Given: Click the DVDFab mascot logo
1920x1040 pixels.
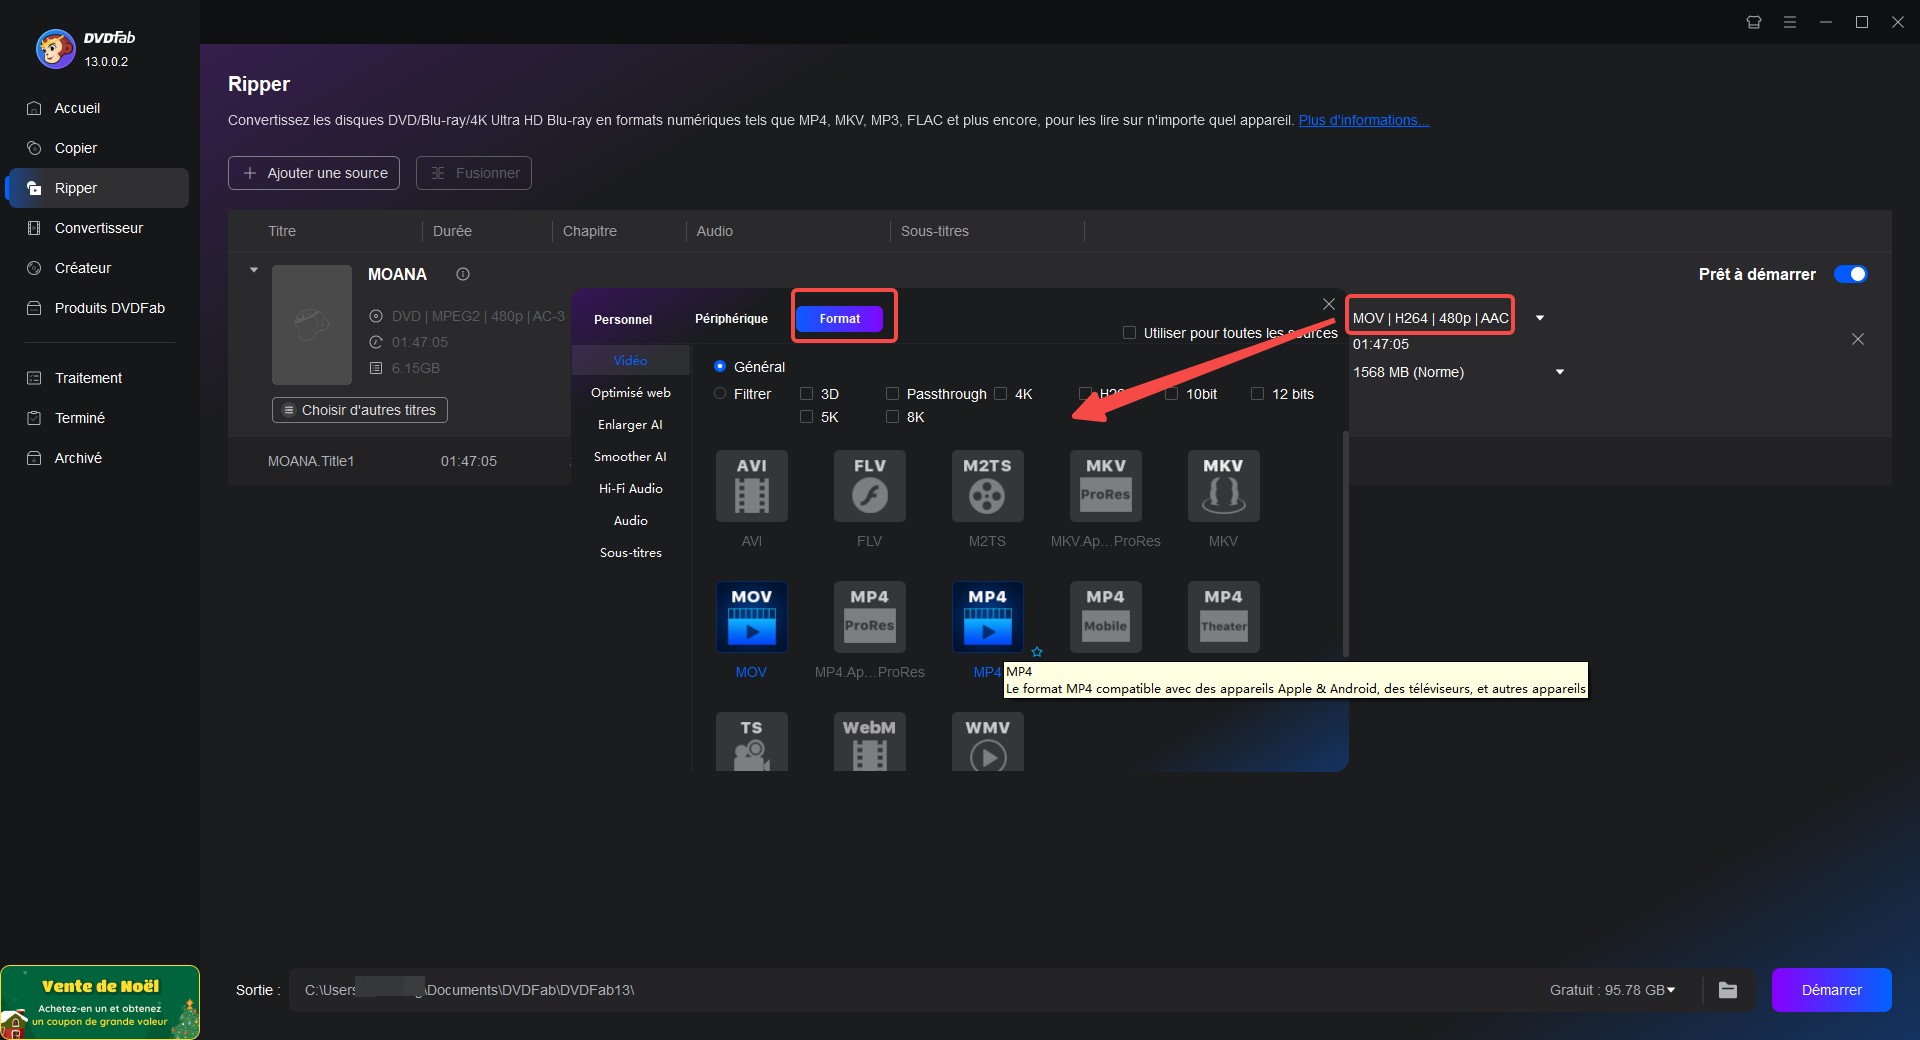Looking at the screenshot, I should (x=55, y=48).
